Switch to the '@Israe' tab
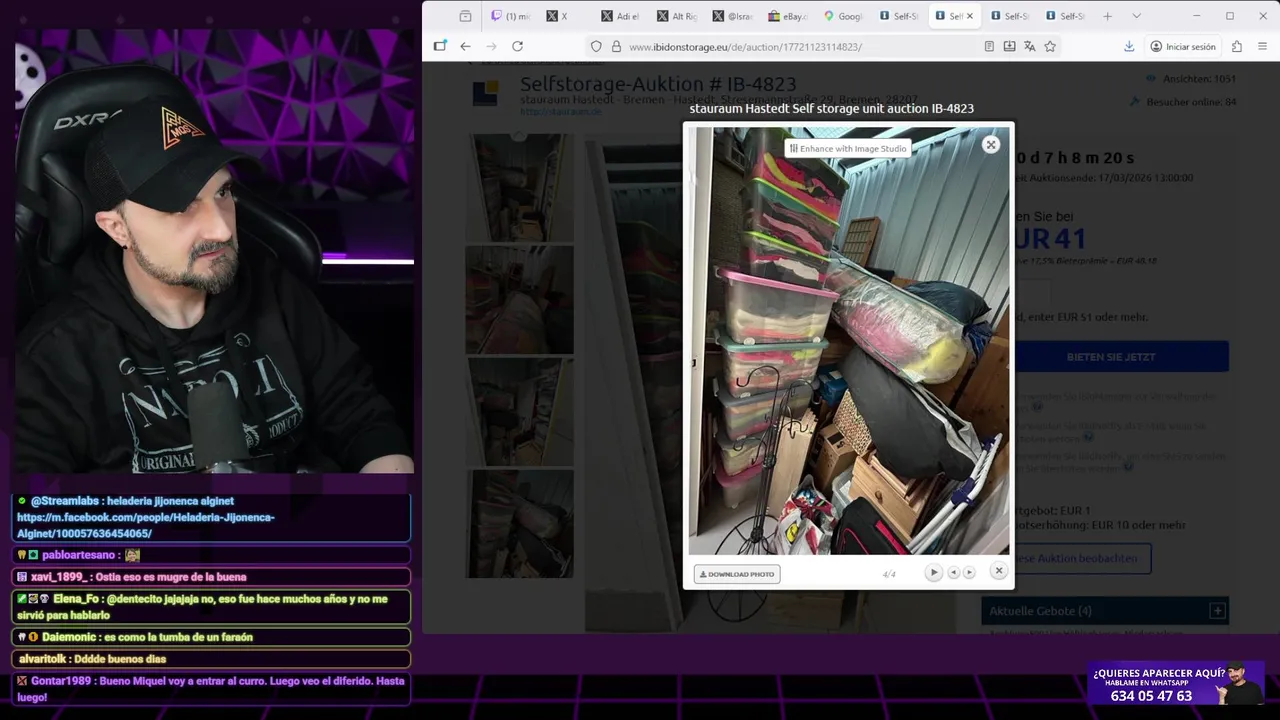 pos(733,16)
